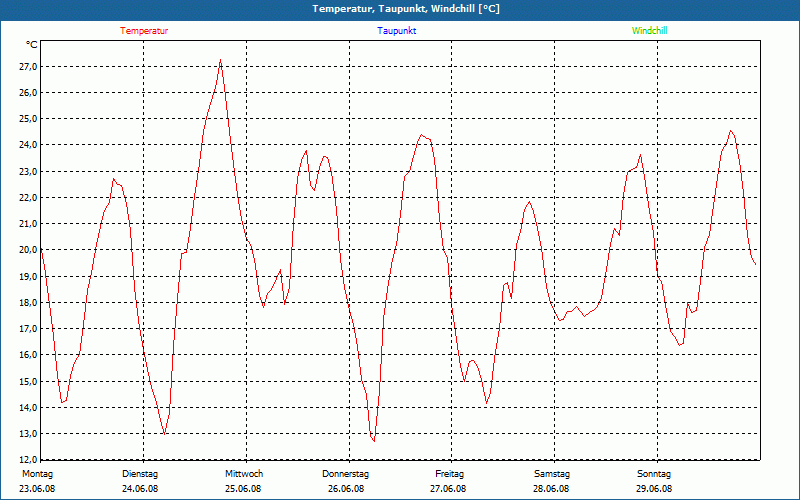Click the date 29.06.08

point(654,489)
